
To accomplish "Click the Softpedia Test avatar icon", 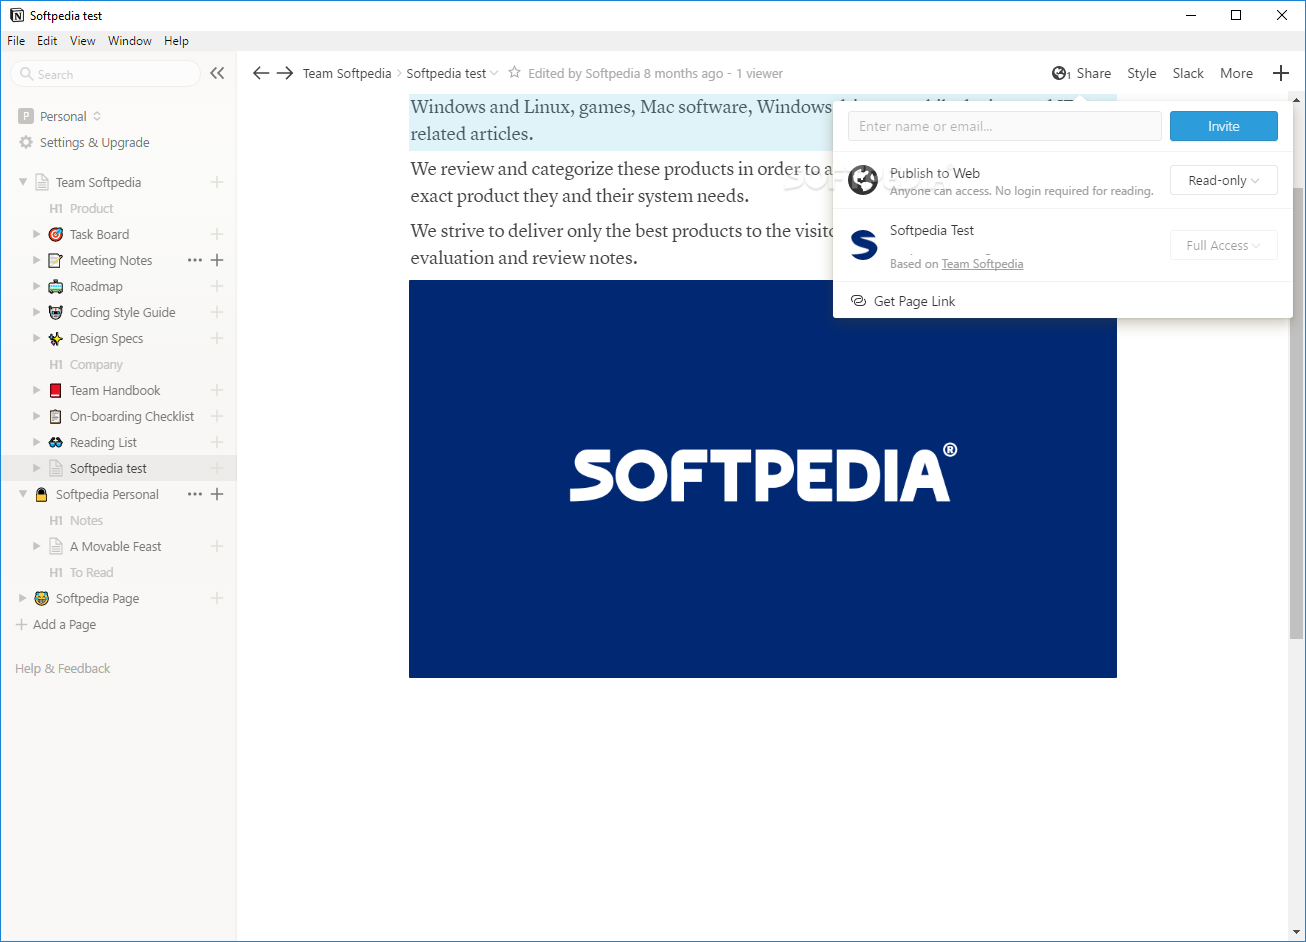I will point(863,246).
